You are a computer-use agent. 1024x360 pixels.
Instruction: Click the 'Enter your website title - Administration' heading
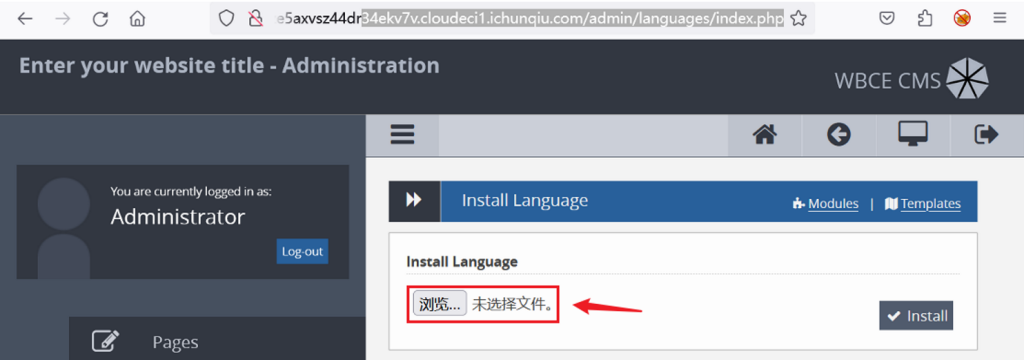229,65
